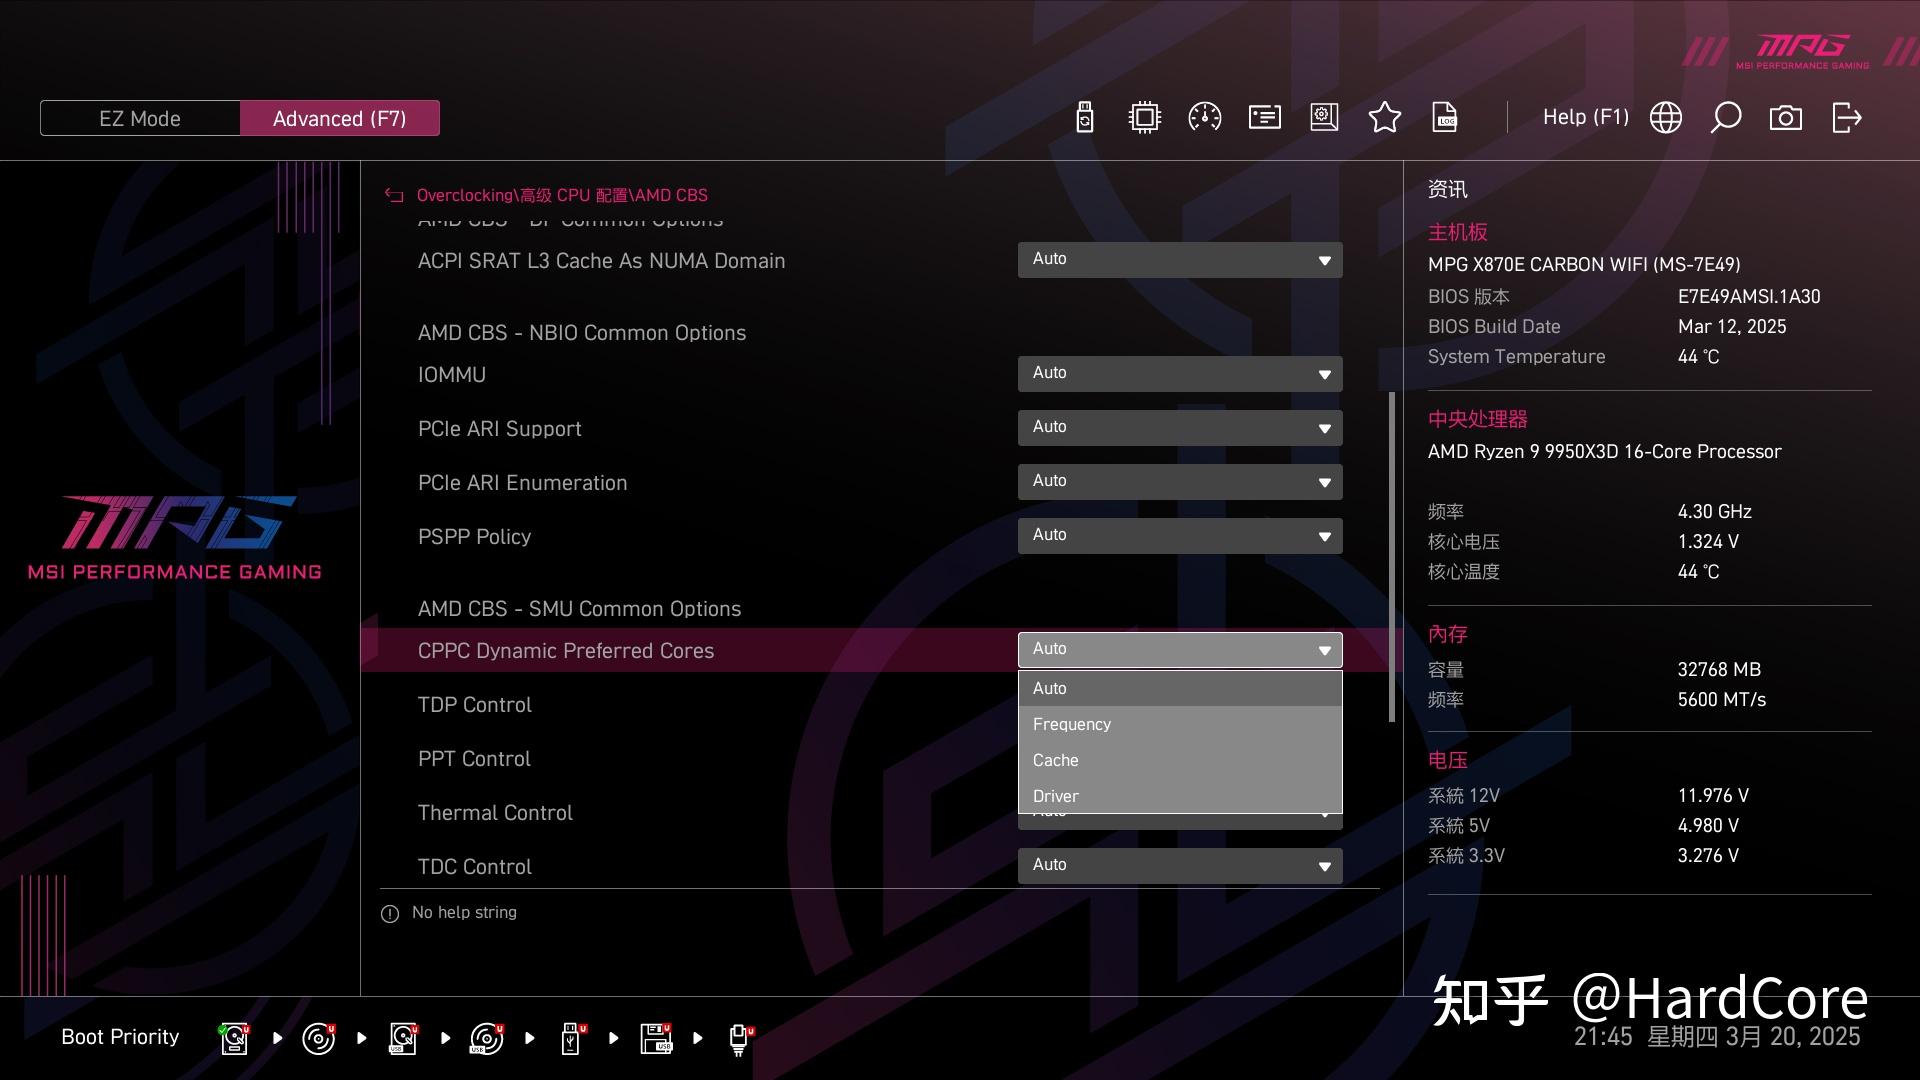Open Help (F1)
The height and width of the screenshot is (1080, 1920).
[1585, 117]
